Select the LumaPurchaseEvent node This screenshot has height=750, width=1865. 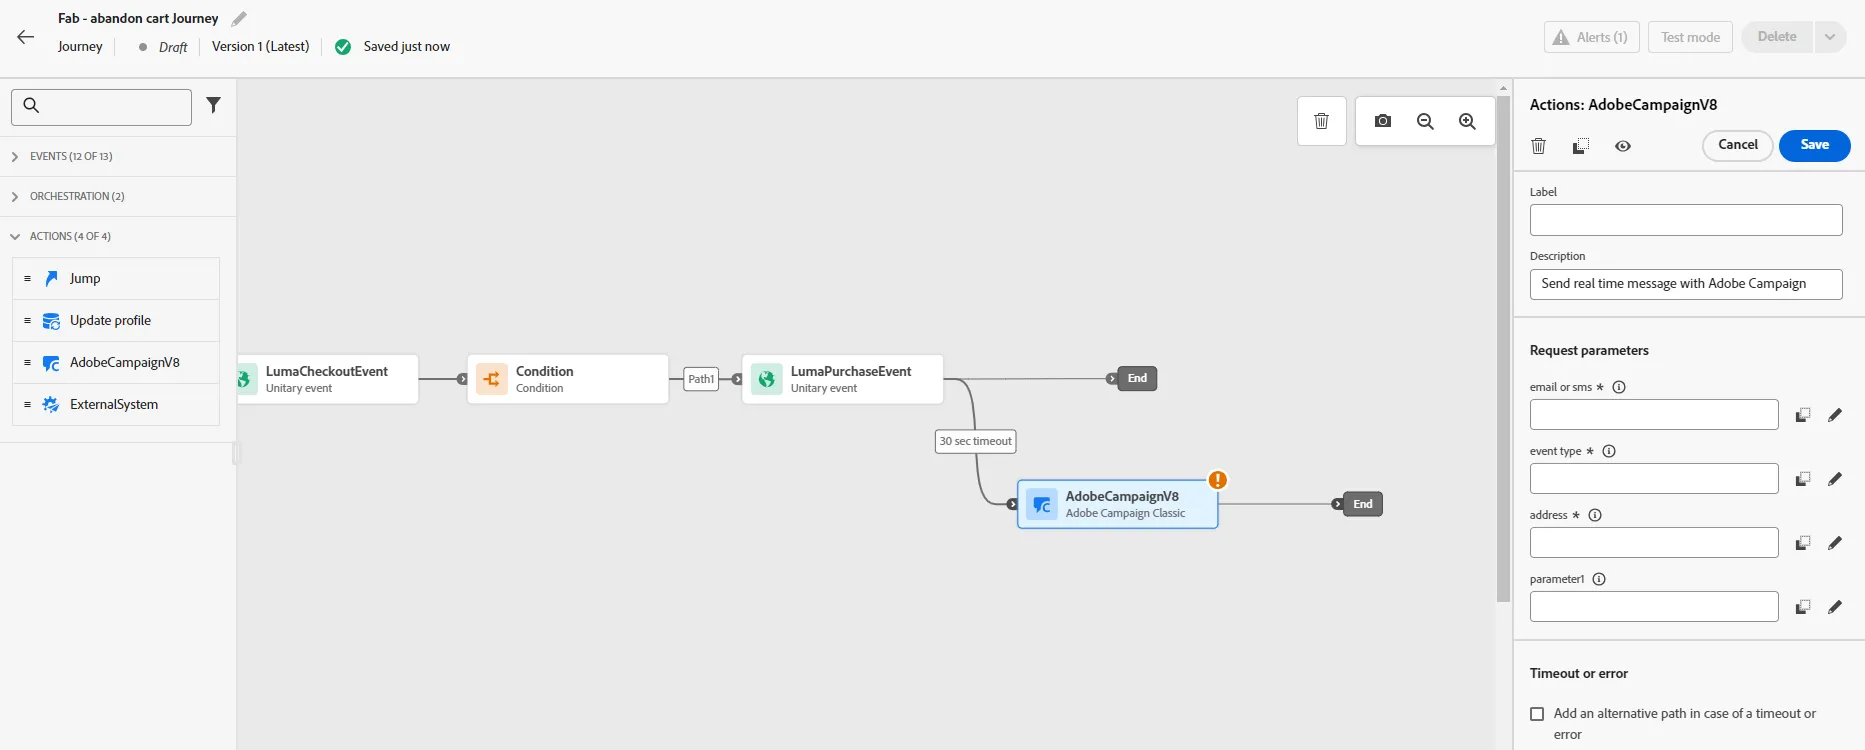pos(843,379)
